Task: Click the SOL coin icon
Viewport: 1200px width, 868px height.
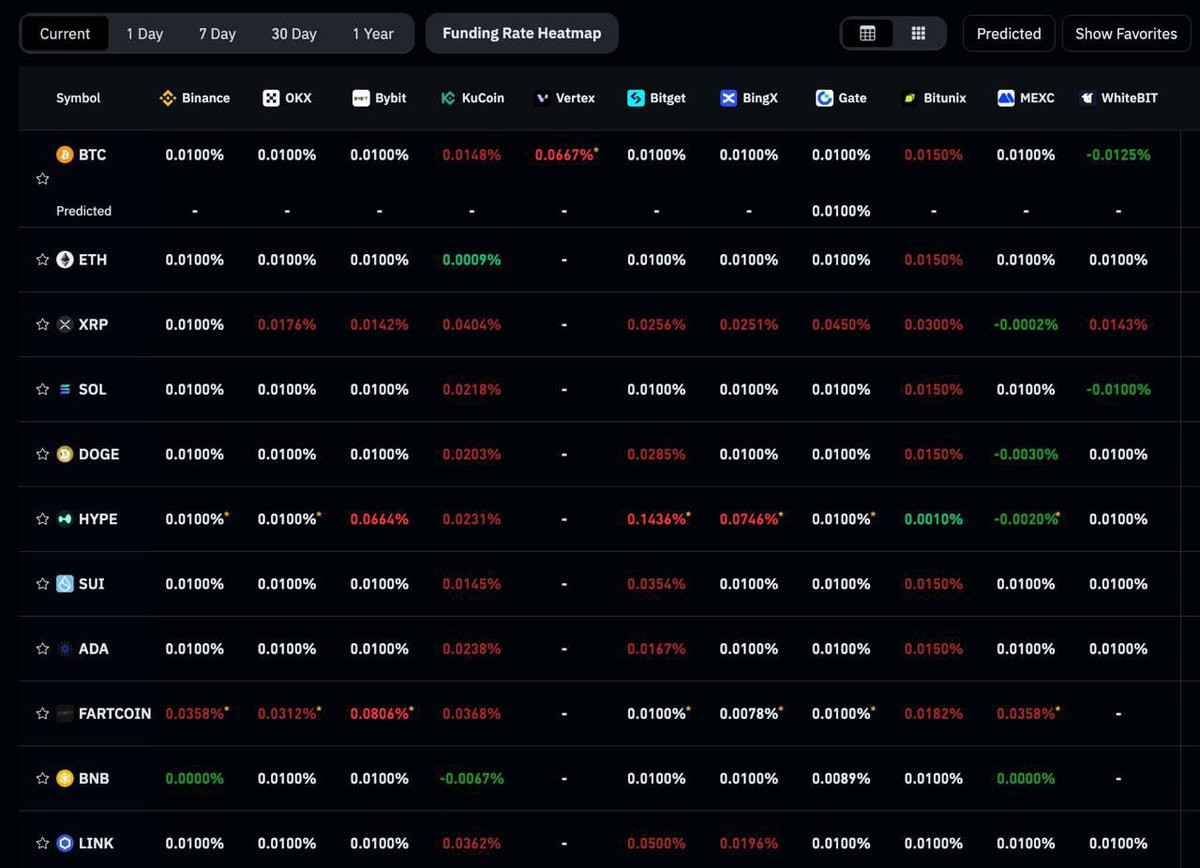Action: point(65,390)
